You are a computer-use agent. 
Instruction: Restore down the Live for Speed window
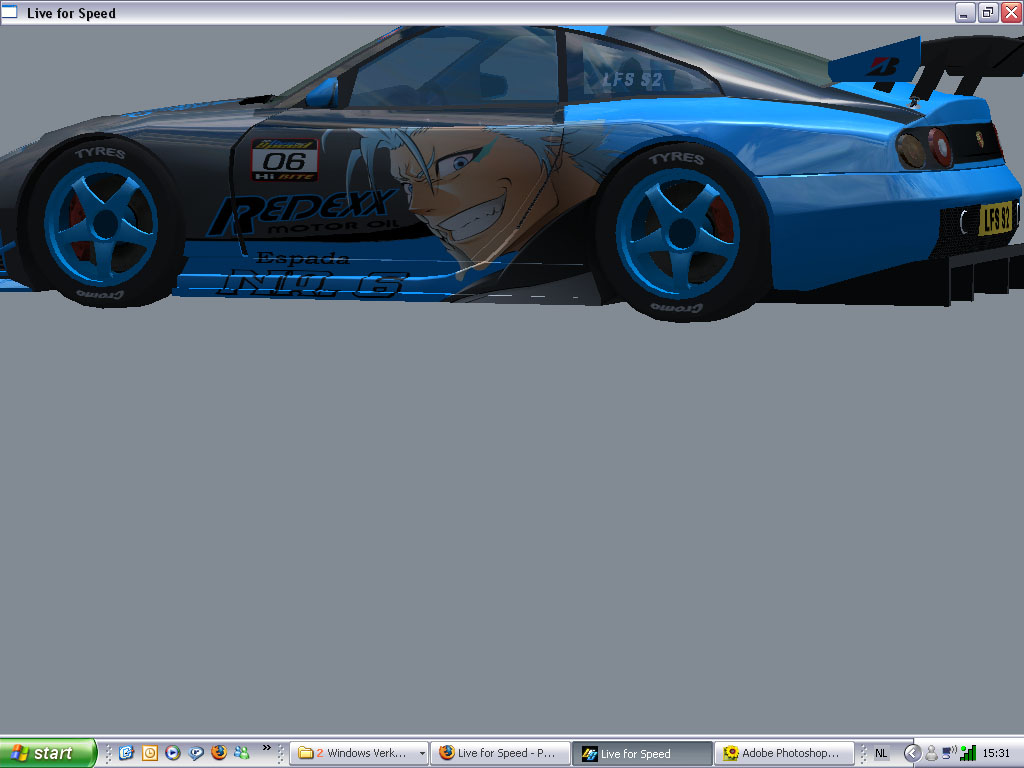point(988,13)
